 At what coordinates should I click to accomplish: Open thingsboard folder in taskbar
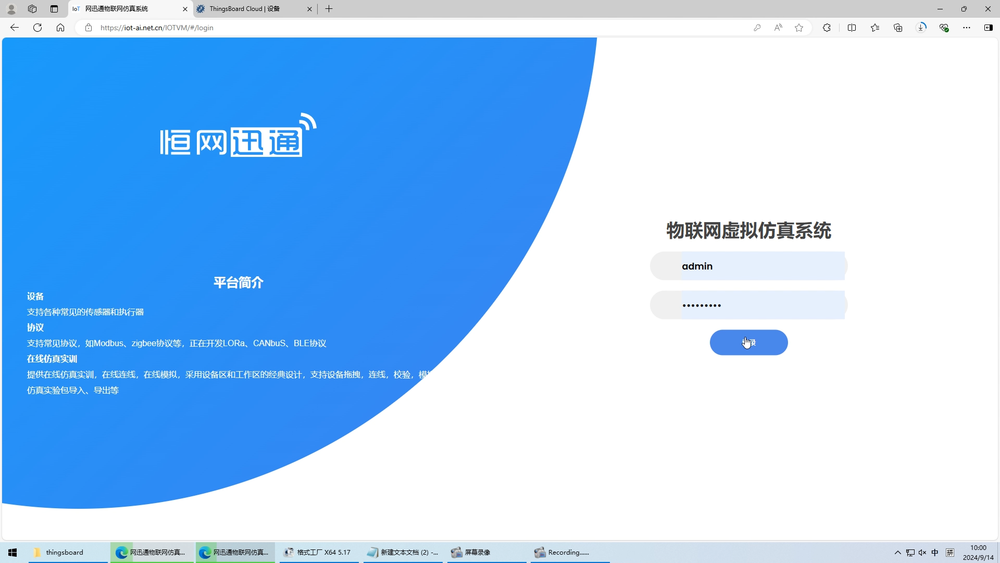(65, 552)
